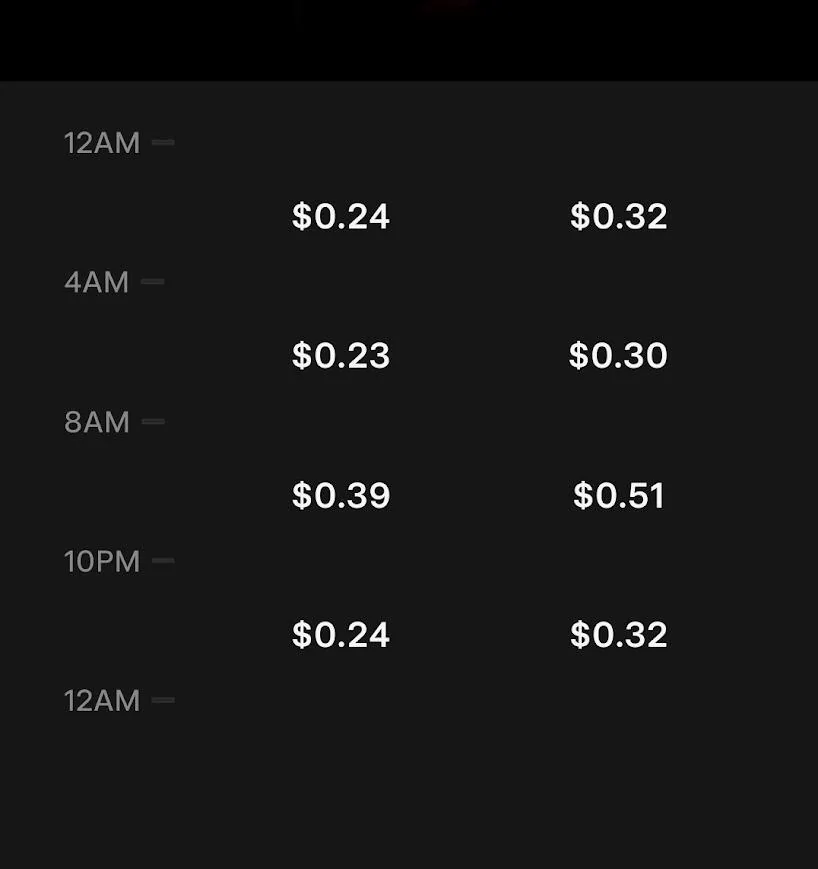Click the $0.23 rate after 4AM

coord(340,356)
